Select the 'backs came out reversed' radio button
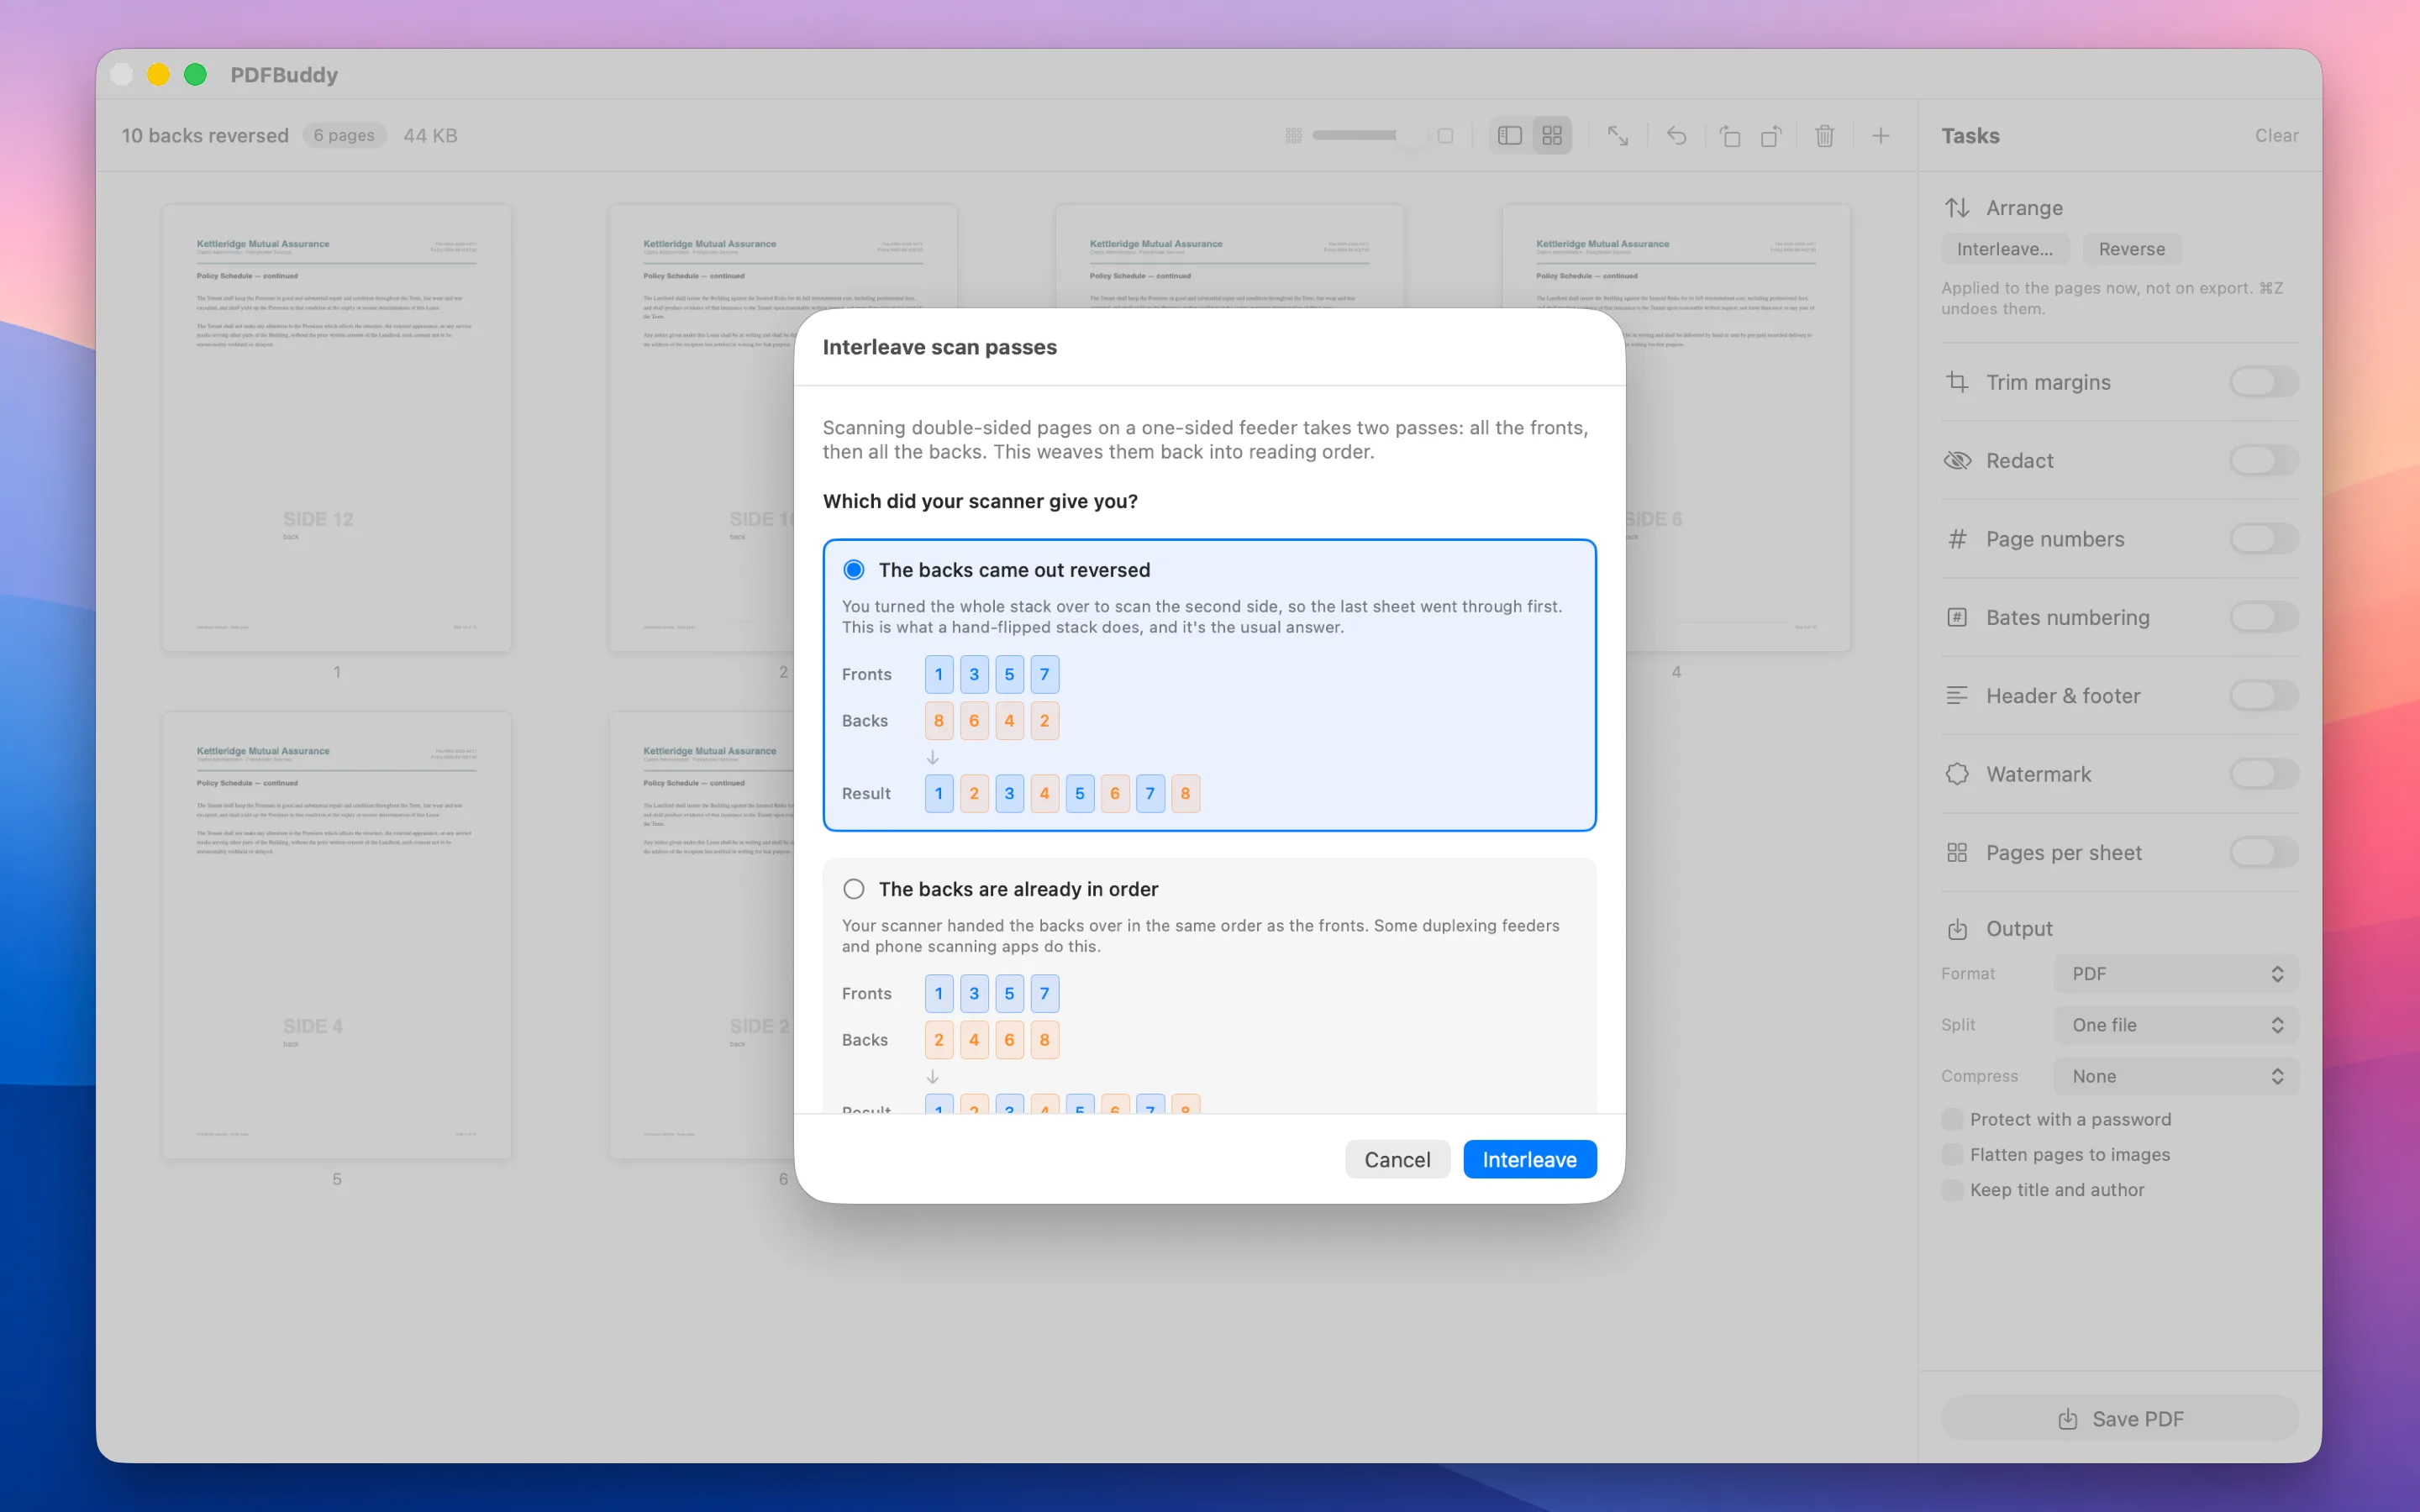Screen dimensions: 2420x1512 coord(854,570)
